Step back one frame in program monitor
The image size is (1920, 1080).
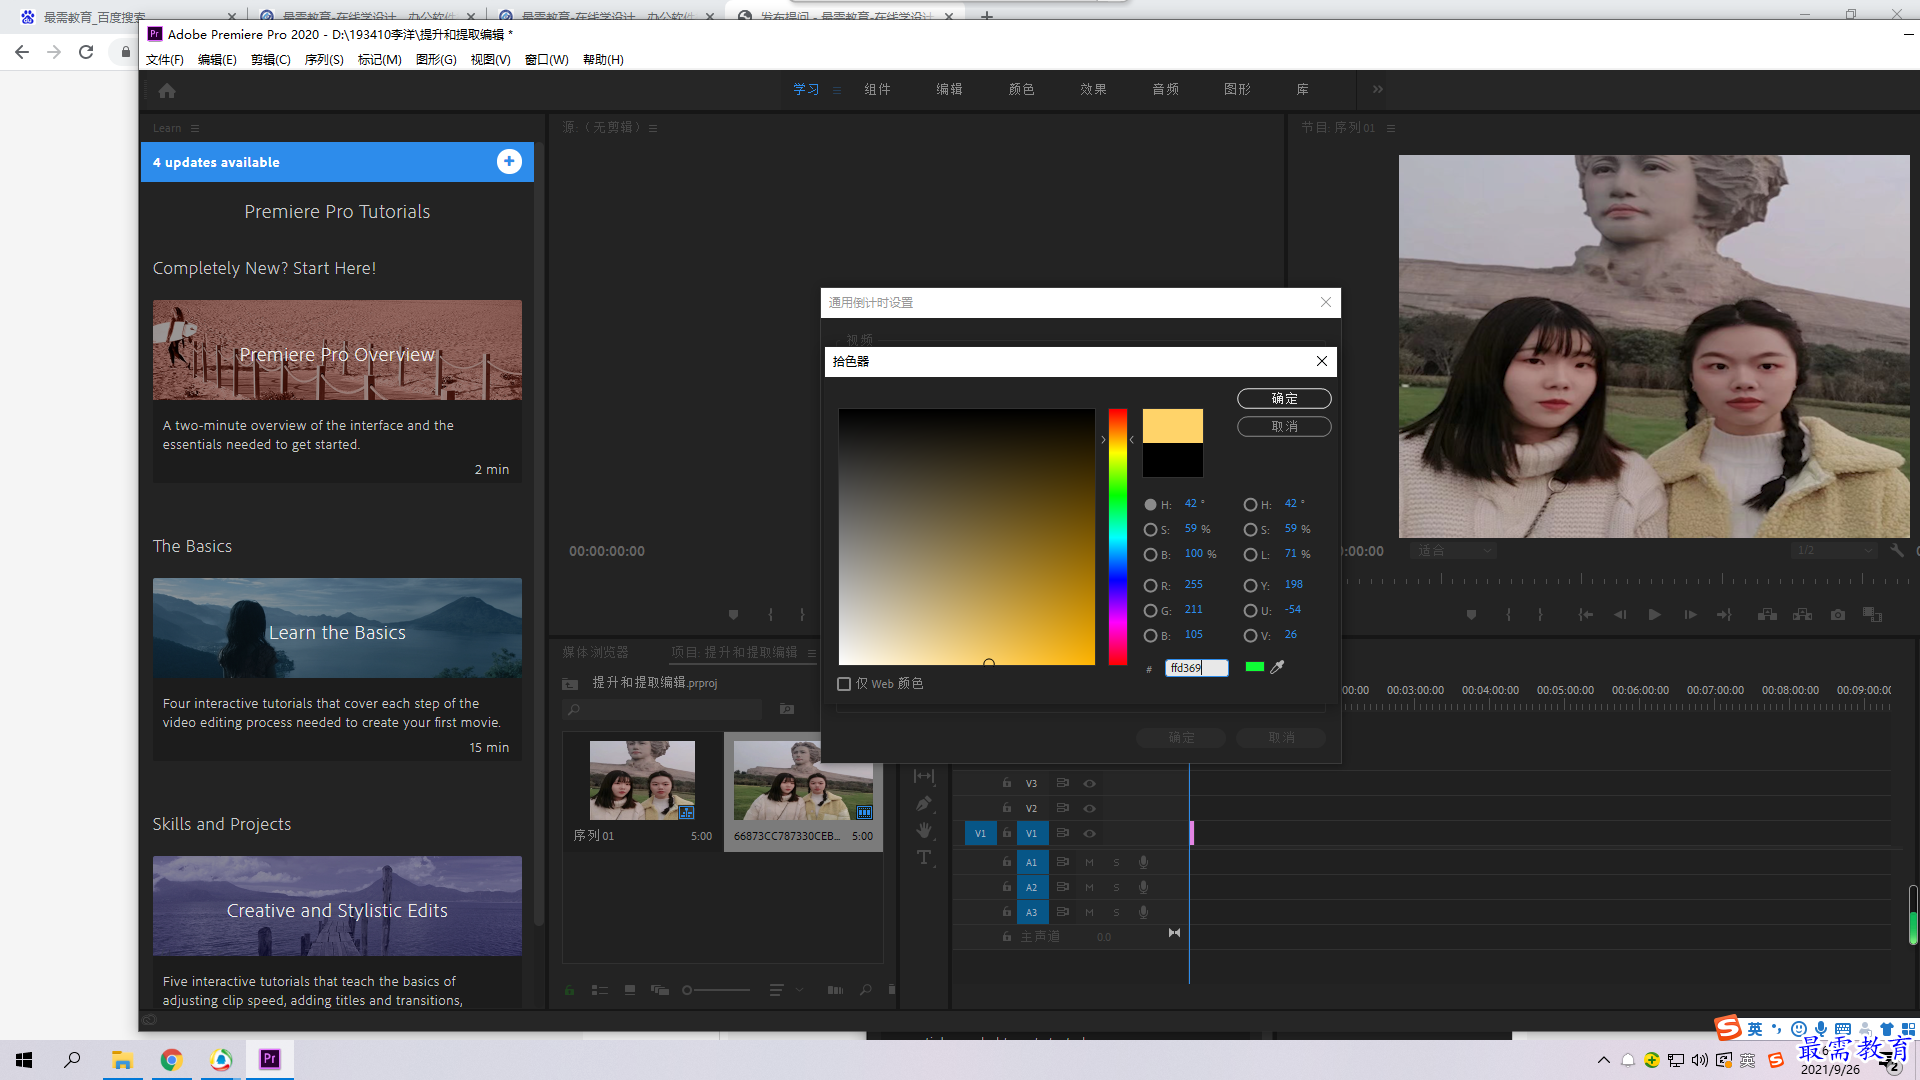coord(1620,615)
